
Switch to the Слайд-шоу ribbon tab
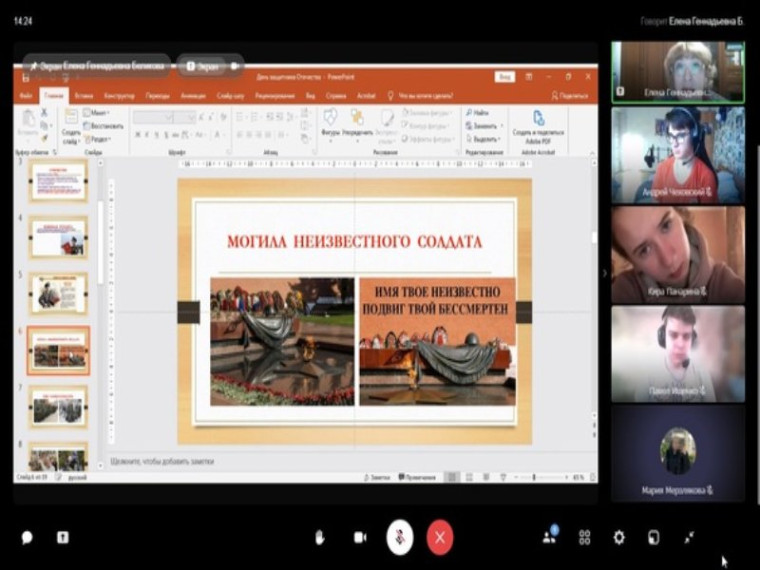point(230,95)
